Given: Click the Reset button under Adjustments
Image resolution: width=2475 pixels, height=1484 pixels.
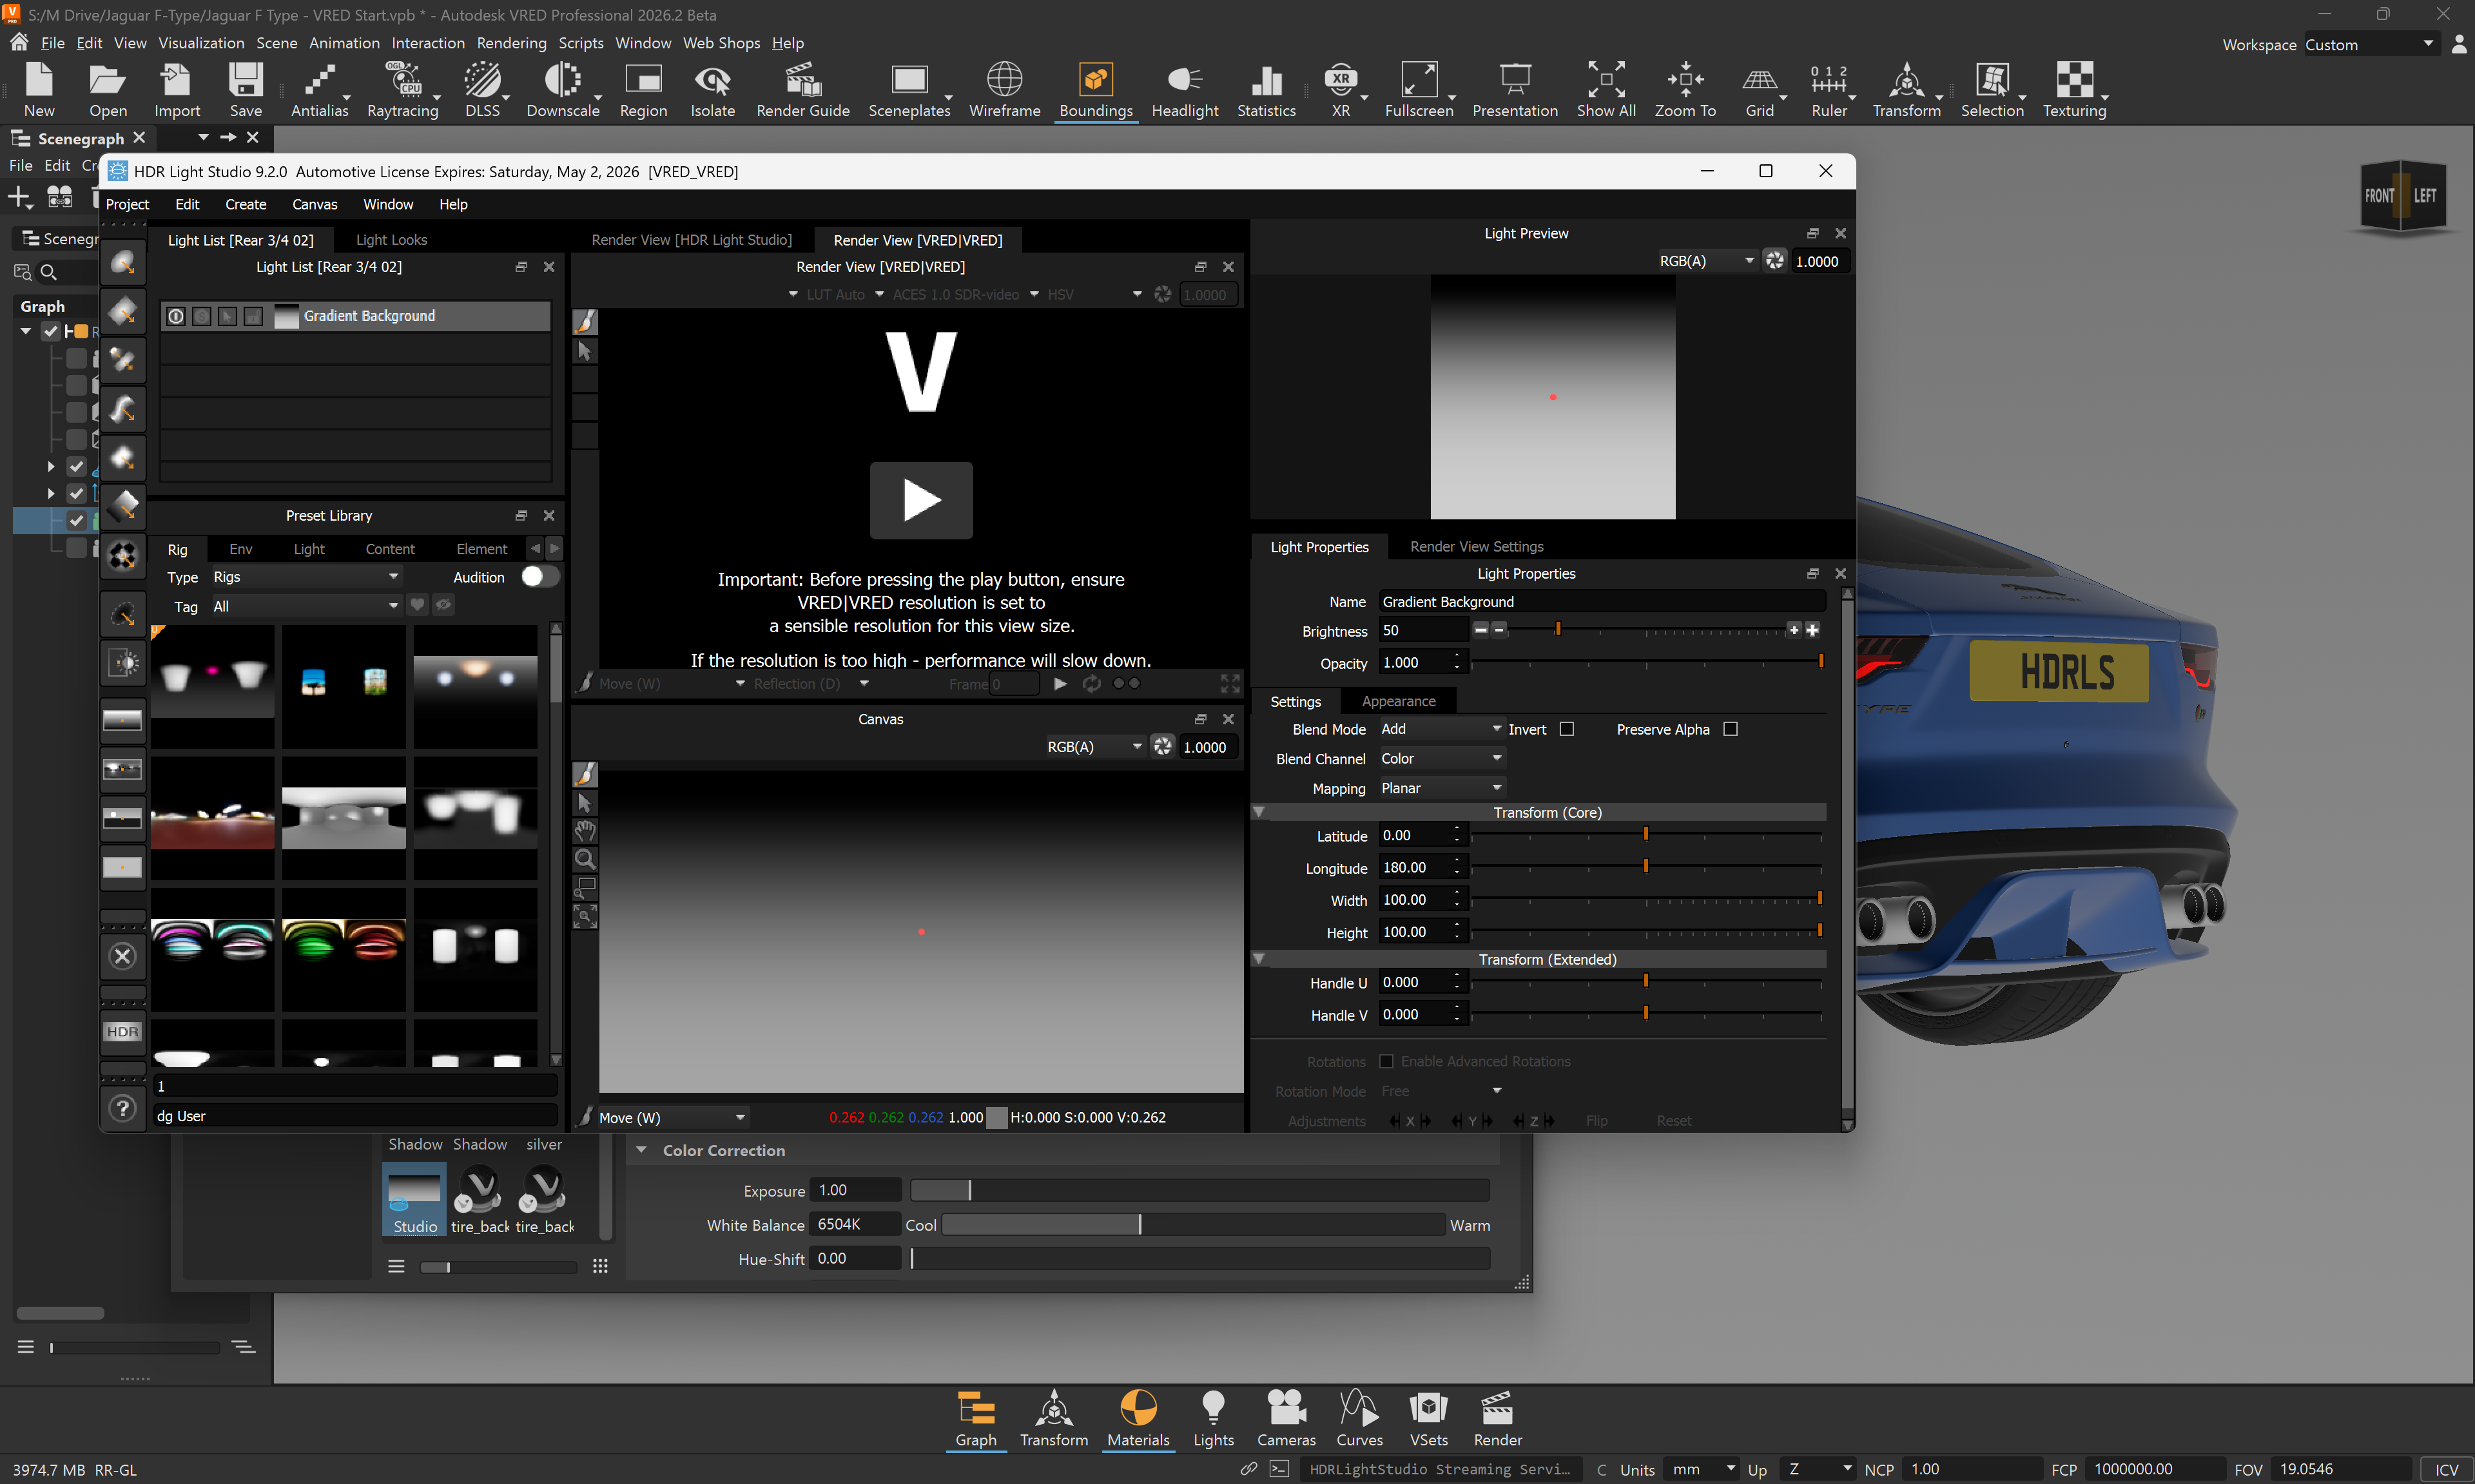Looking at the screenshot, I should click(x=1673, y=1120).
